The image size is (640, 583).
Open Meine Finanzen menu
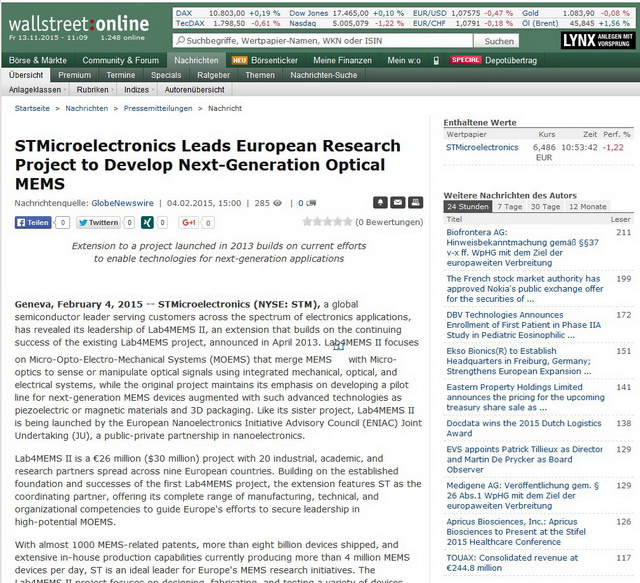(342, 60)
